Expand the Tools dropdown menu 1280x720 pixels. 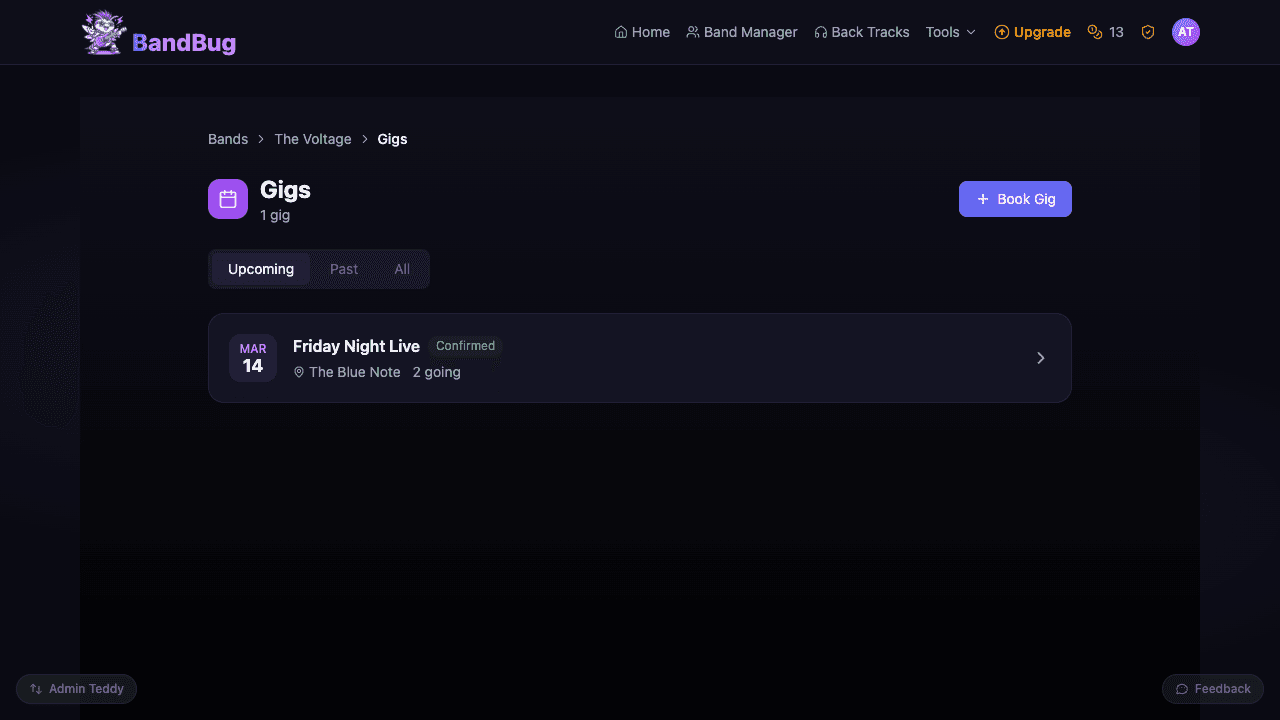point(950,32)
